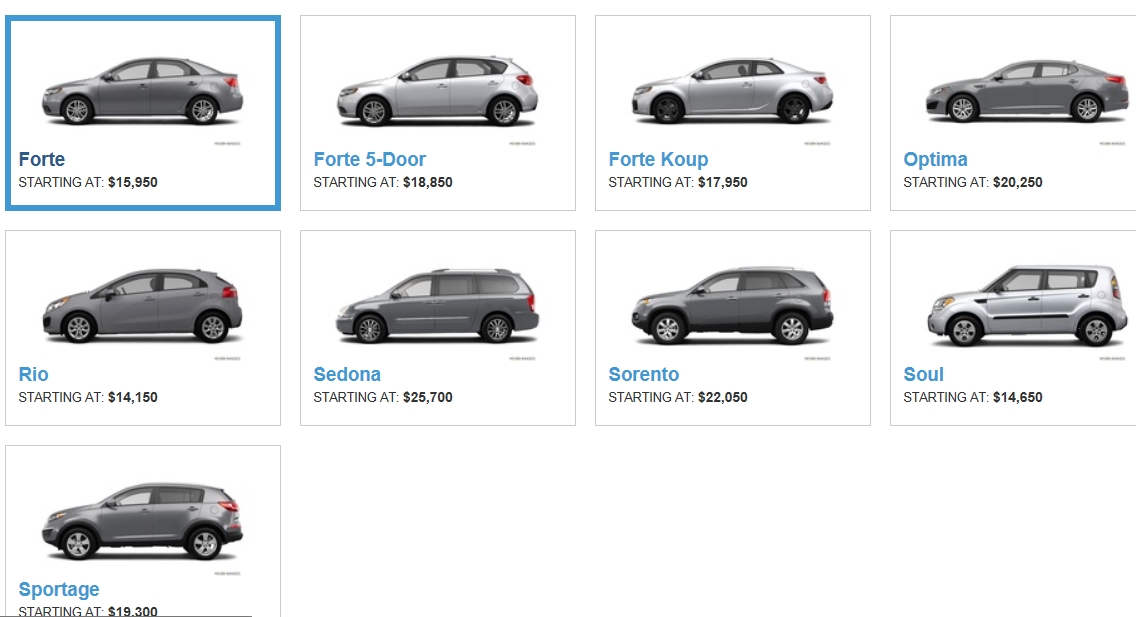Click the Forte sedan car image
This screenshot has width=1136, height=617.
coord(142,91)
